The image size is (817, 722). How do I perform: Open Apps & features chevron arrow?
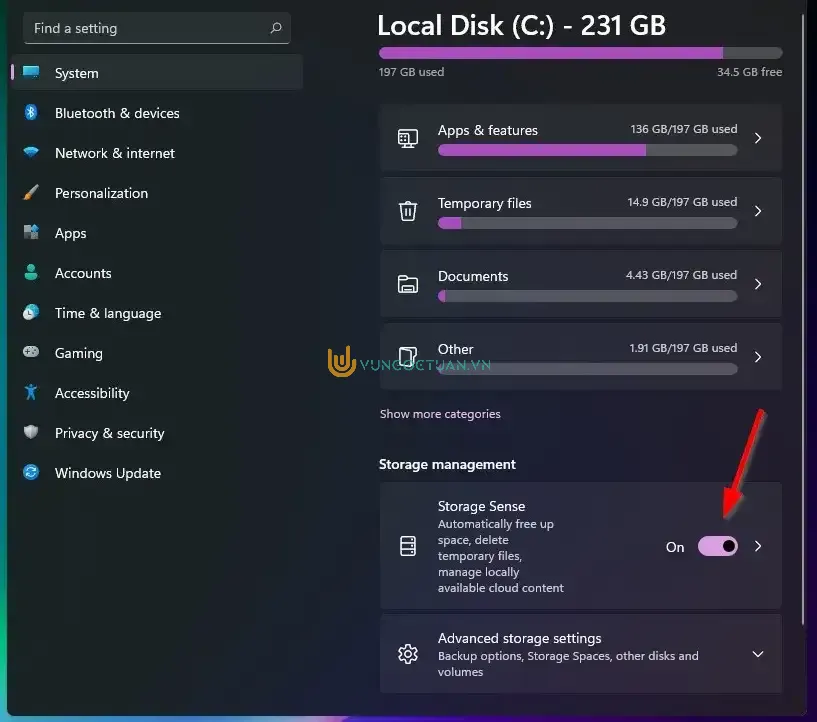pyautogui.click(x=758, y=138)
